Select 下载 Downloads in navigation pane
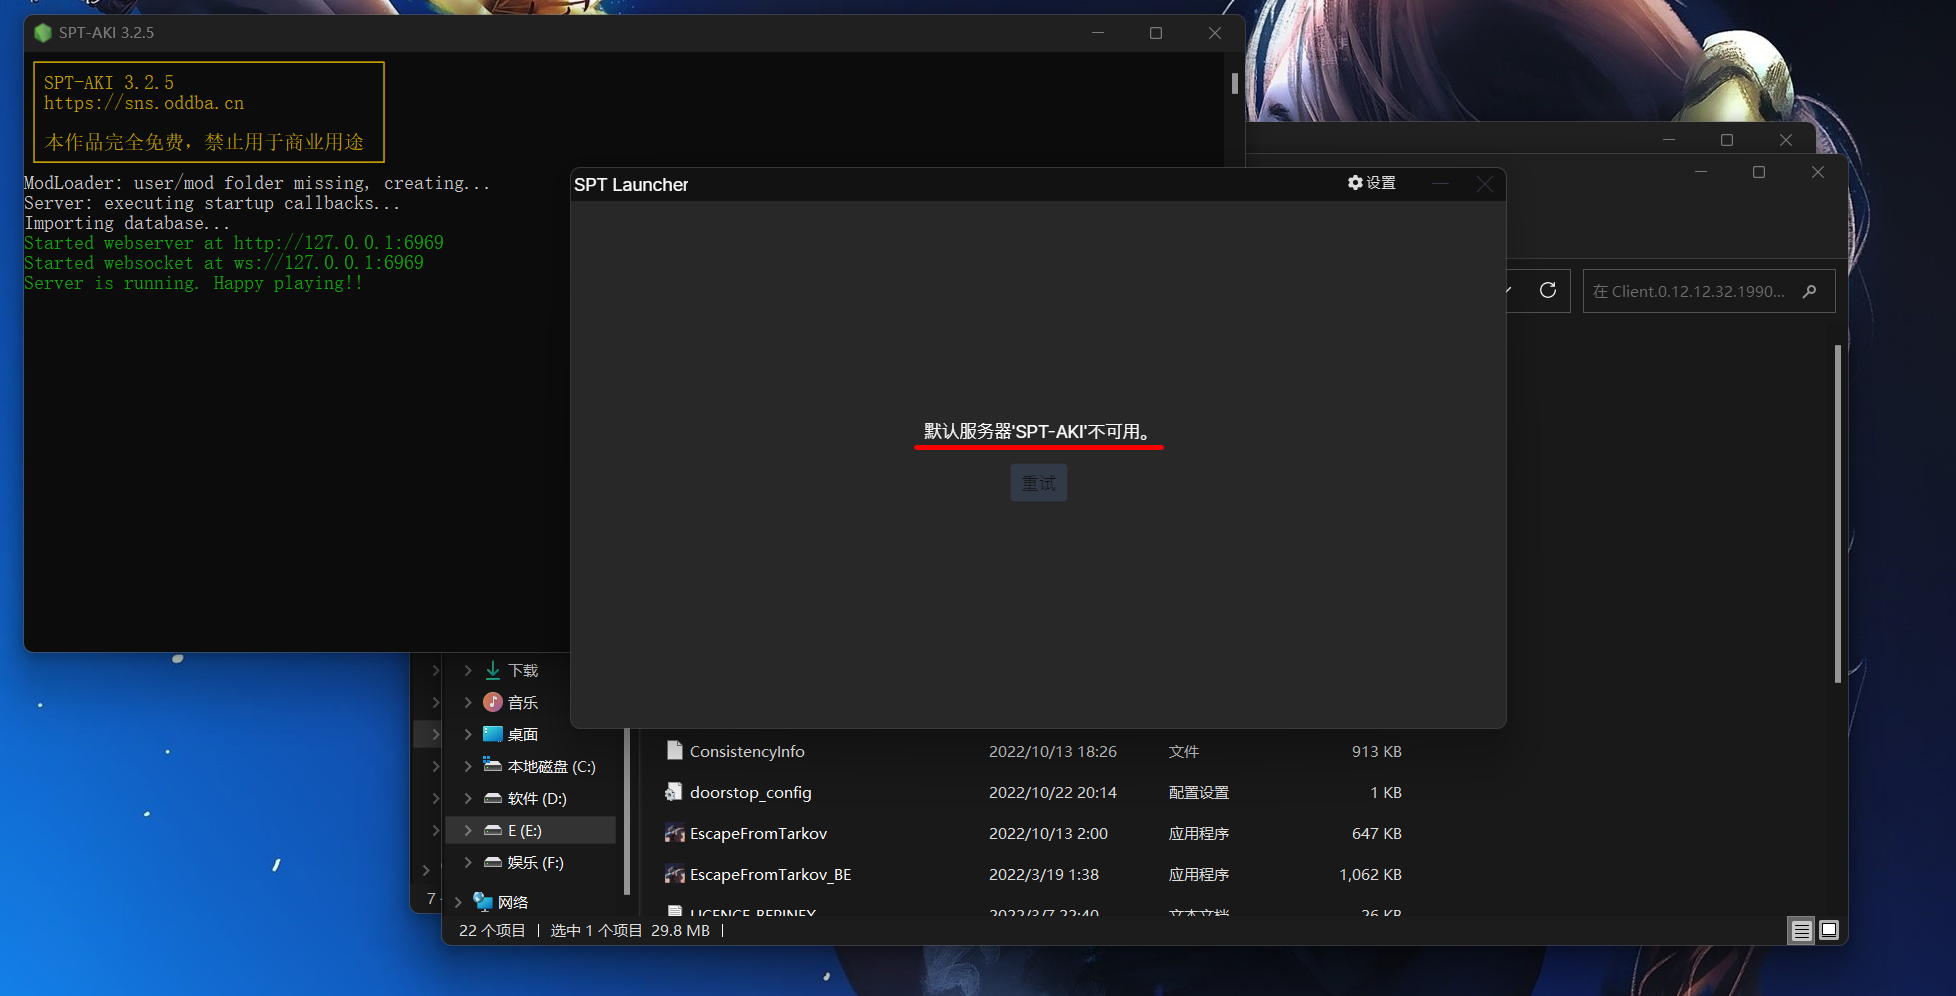 pyautogui.click(x=523, y=670)
